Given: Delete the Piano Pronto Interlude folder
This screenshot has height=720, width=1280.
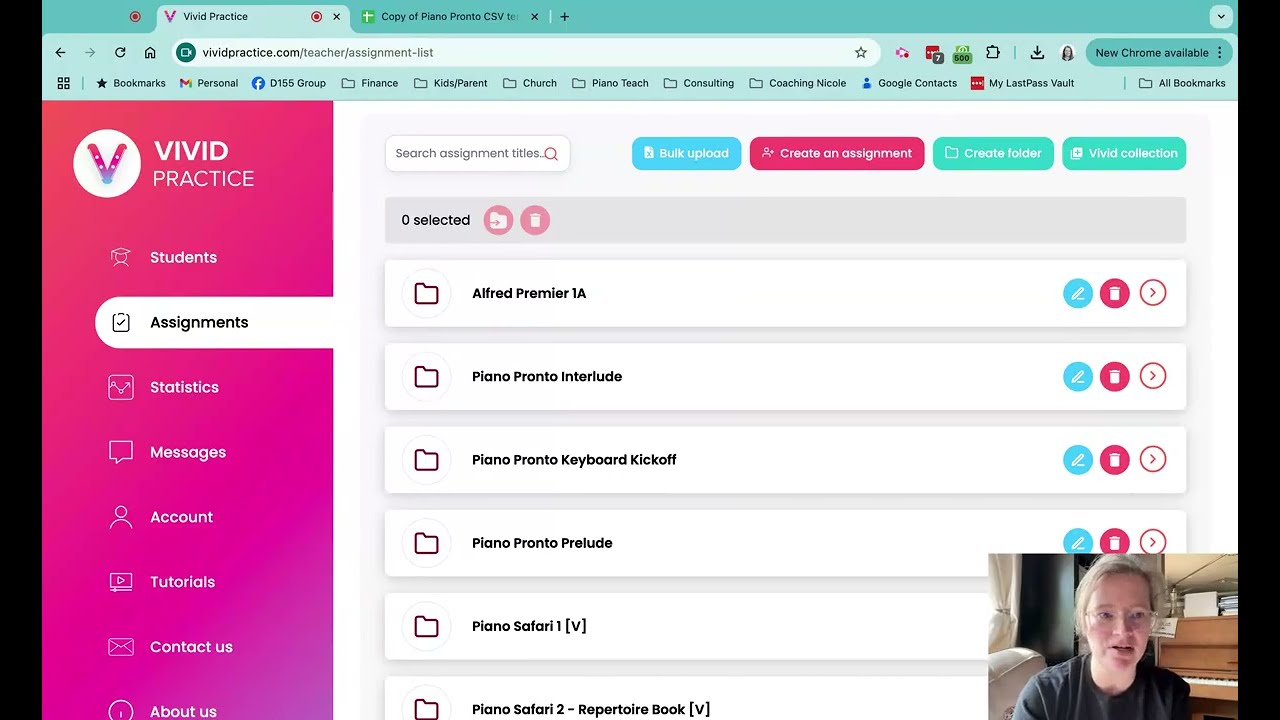Looking at the screenshot, I should [1115, 376].
